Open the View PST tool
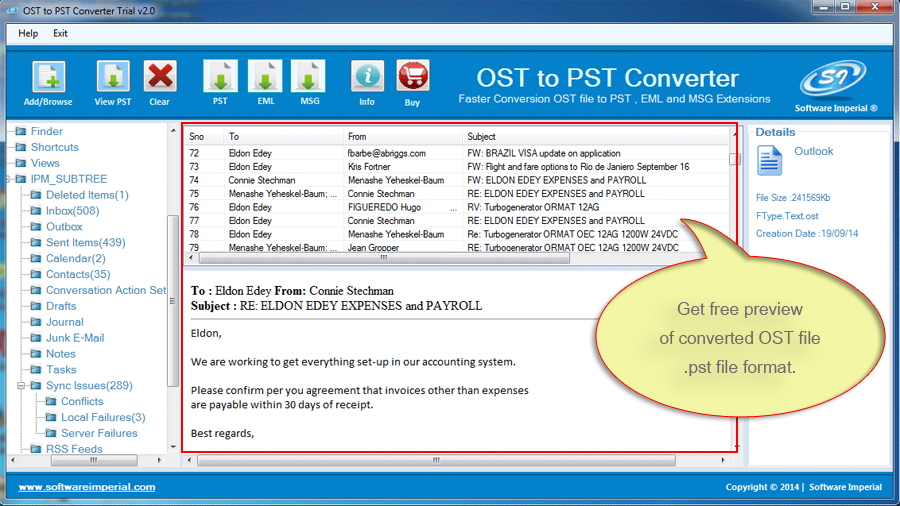Viewport: 900px width, 506px height. click(x=112, y=76)
